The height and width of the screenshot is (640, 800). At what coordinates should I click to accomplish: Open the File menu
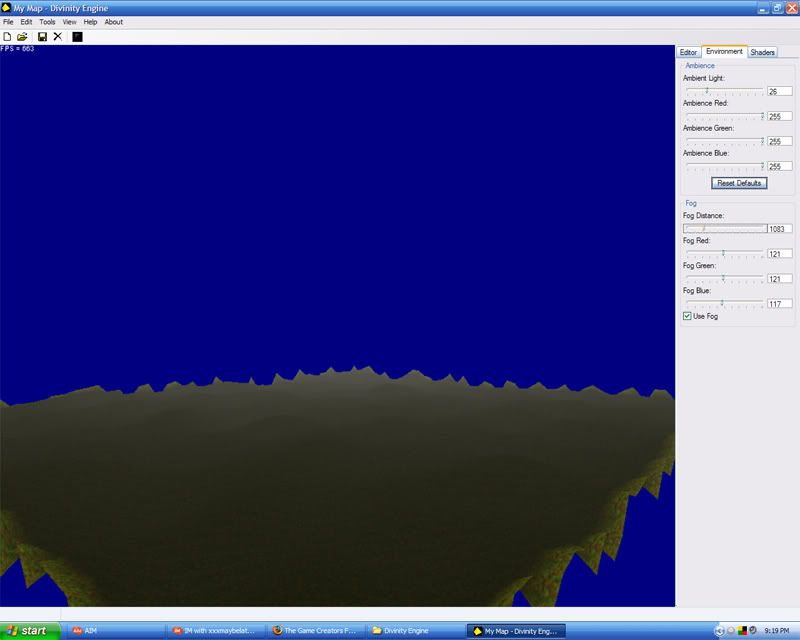[x=8, y=21]
